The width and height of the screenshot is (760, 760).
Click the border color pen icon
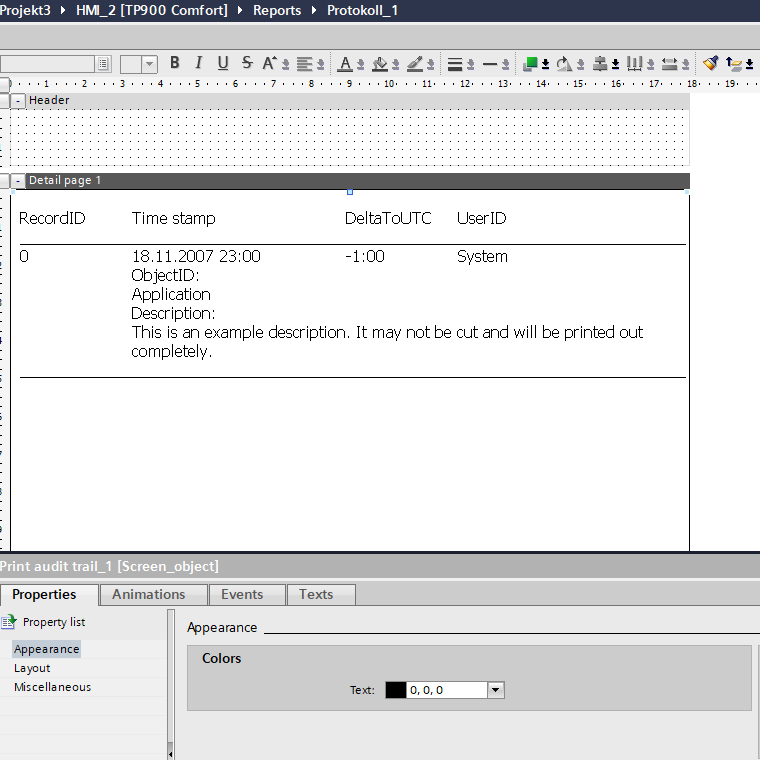pos(415,63)
